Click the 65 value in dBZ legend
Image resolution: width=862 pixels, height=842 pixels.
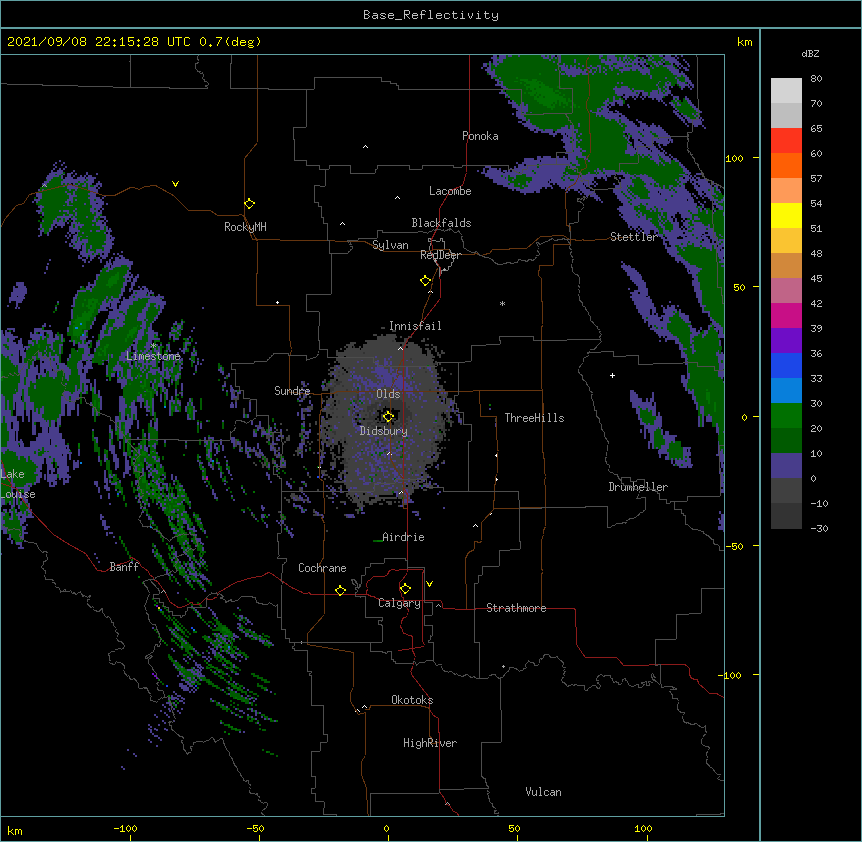[x=816, y=129]
